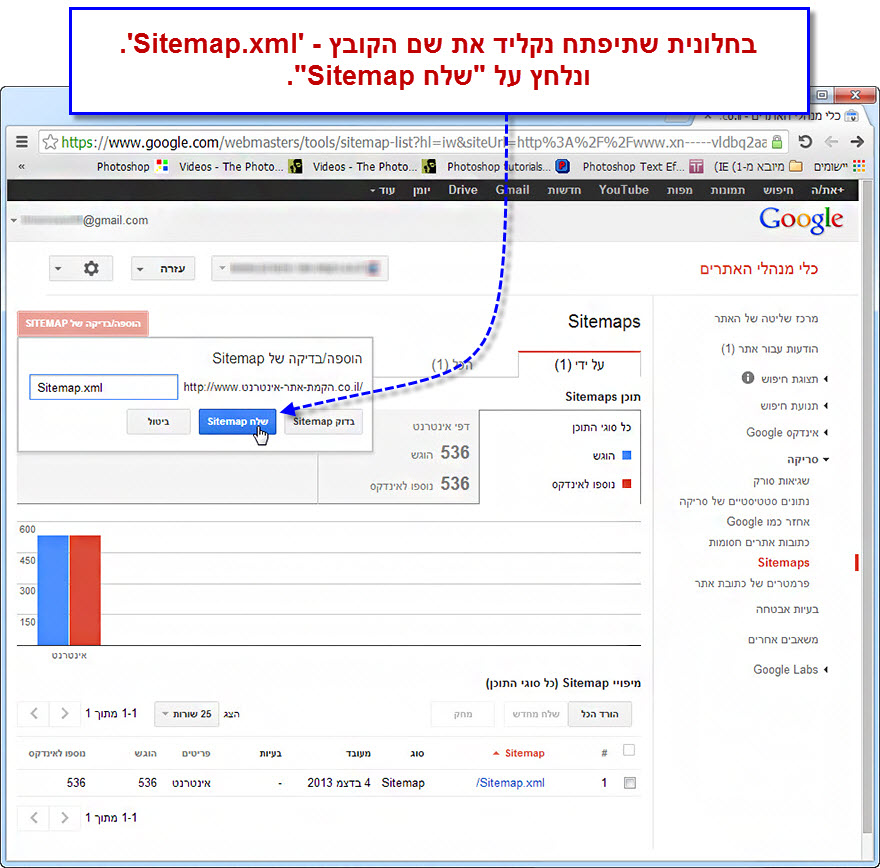Open the Help (עזרה) dropdown
Image resolution: width=880 pixels, height=868 pixels.
coord(163,268)
